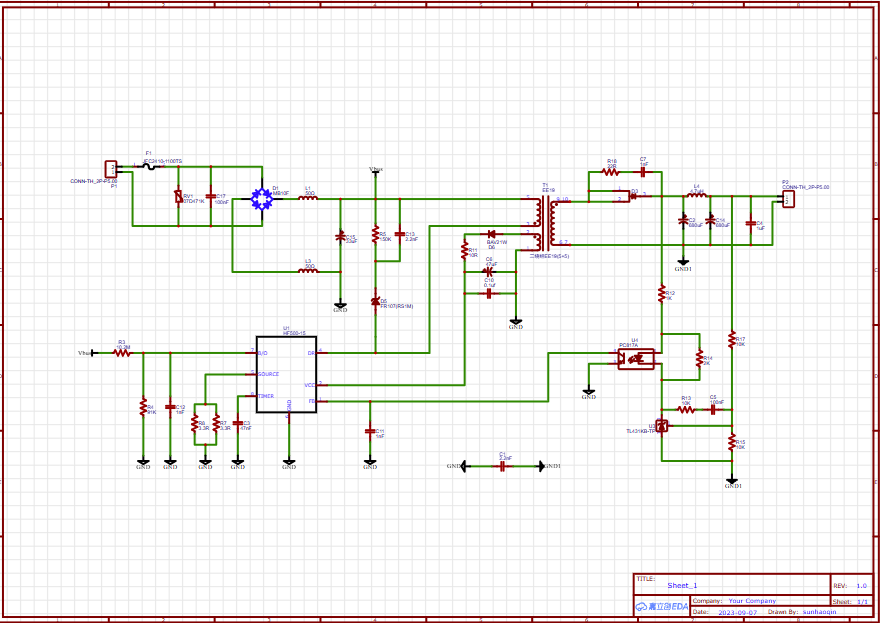Select diode D5 FR107(RS1M)
The image size is (880, 623).
pyautogui.click(x=373, y=301)
